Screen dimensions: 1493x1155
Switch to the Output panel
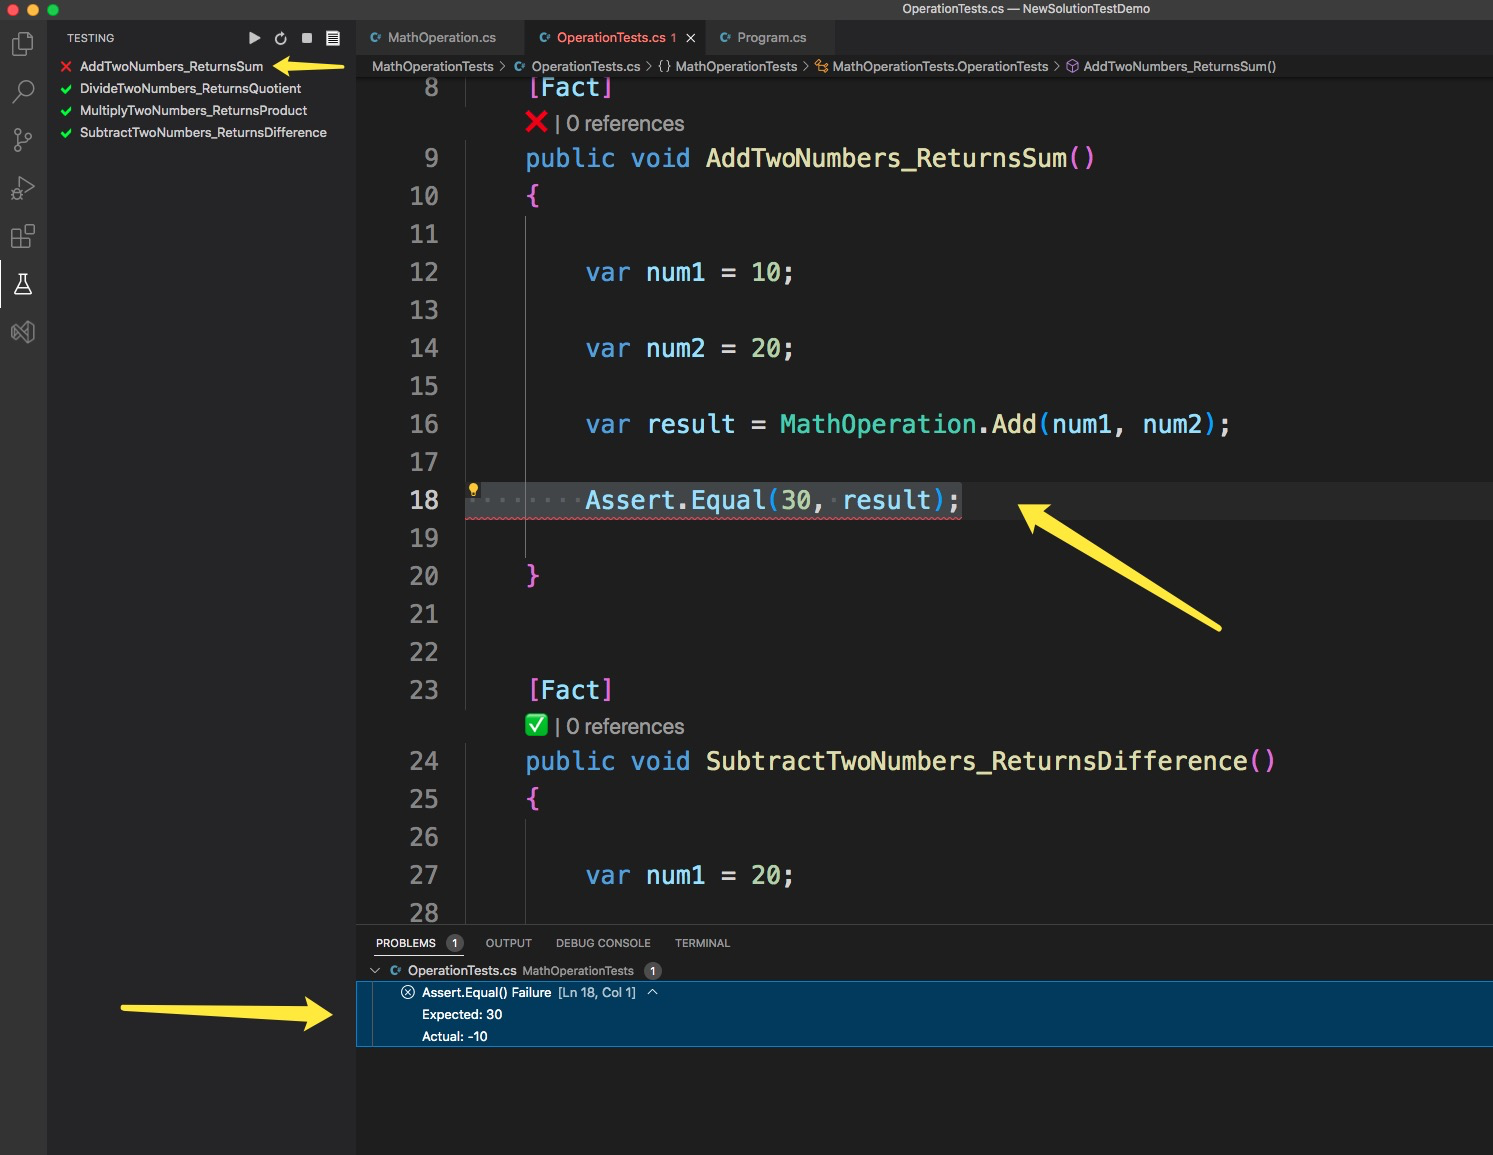(x=508, y=942)
